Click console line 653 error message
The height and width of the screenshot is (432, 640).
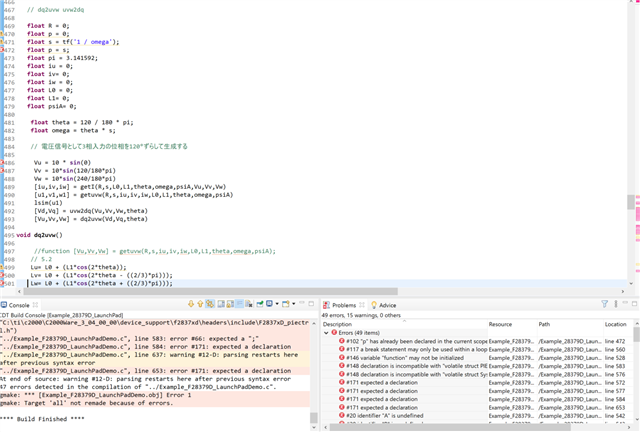pos(146,371)
